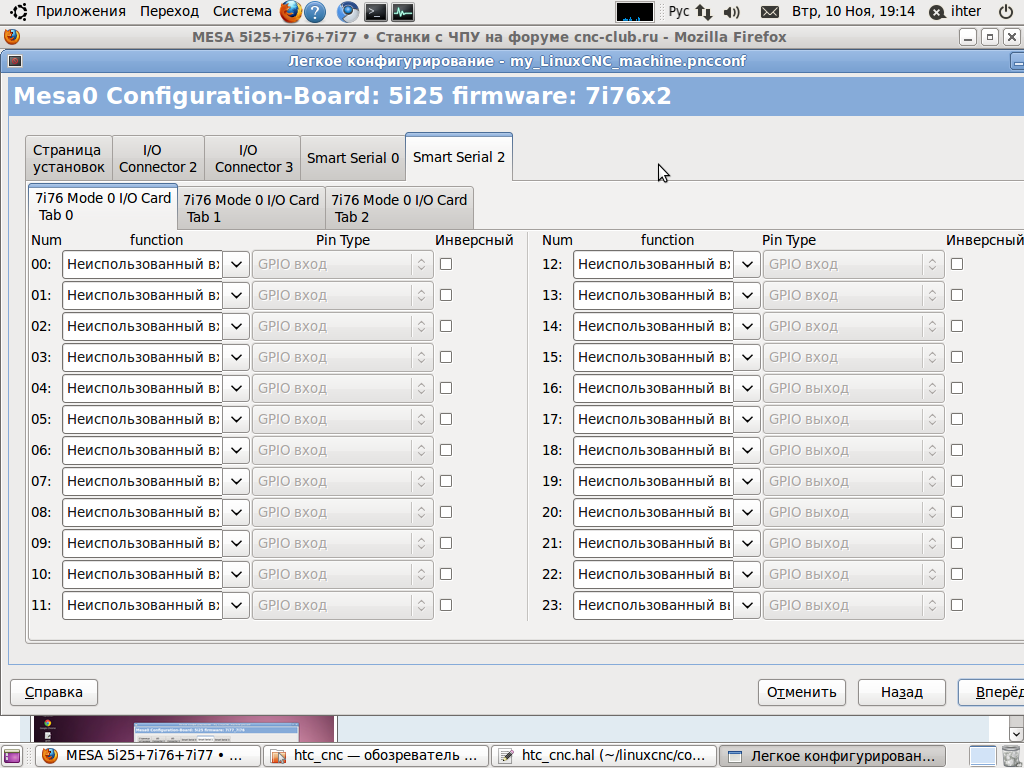Expand function dropdown for pin 17
1024x768 pixels.
coord(747,419)
